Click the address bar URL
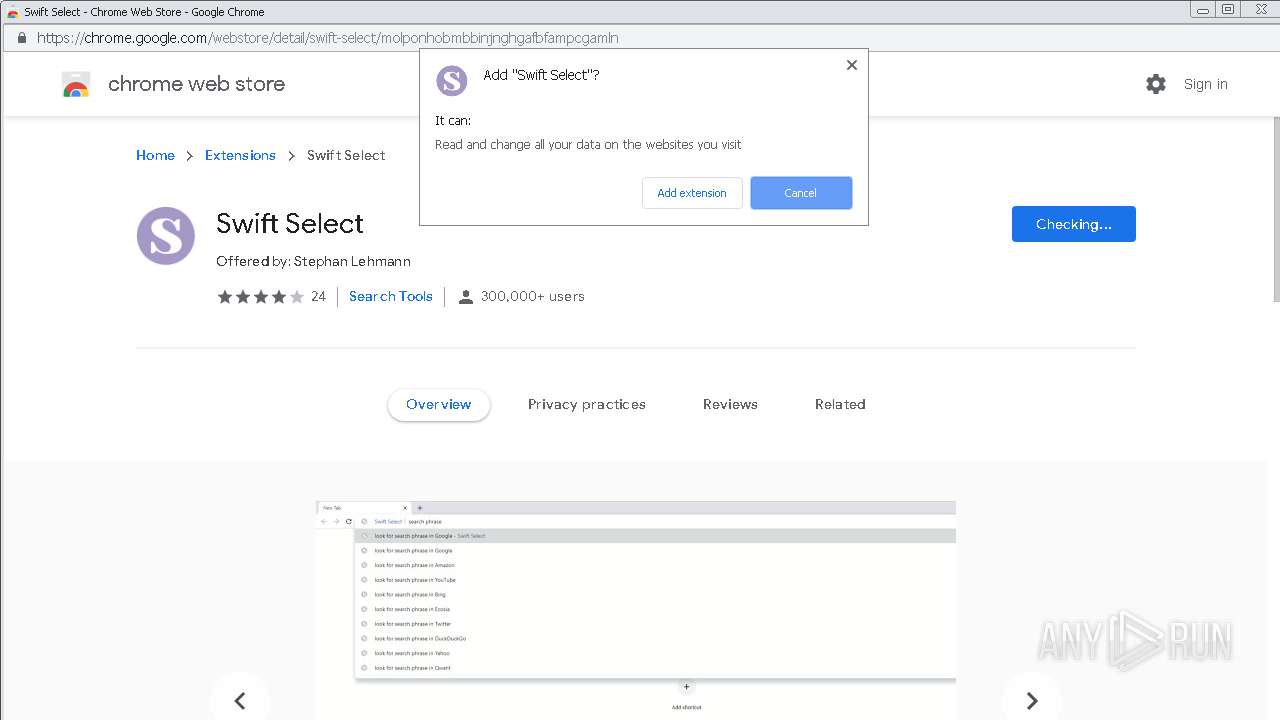1280x720 pixels. pyautogui.click(x=328, y=38)
